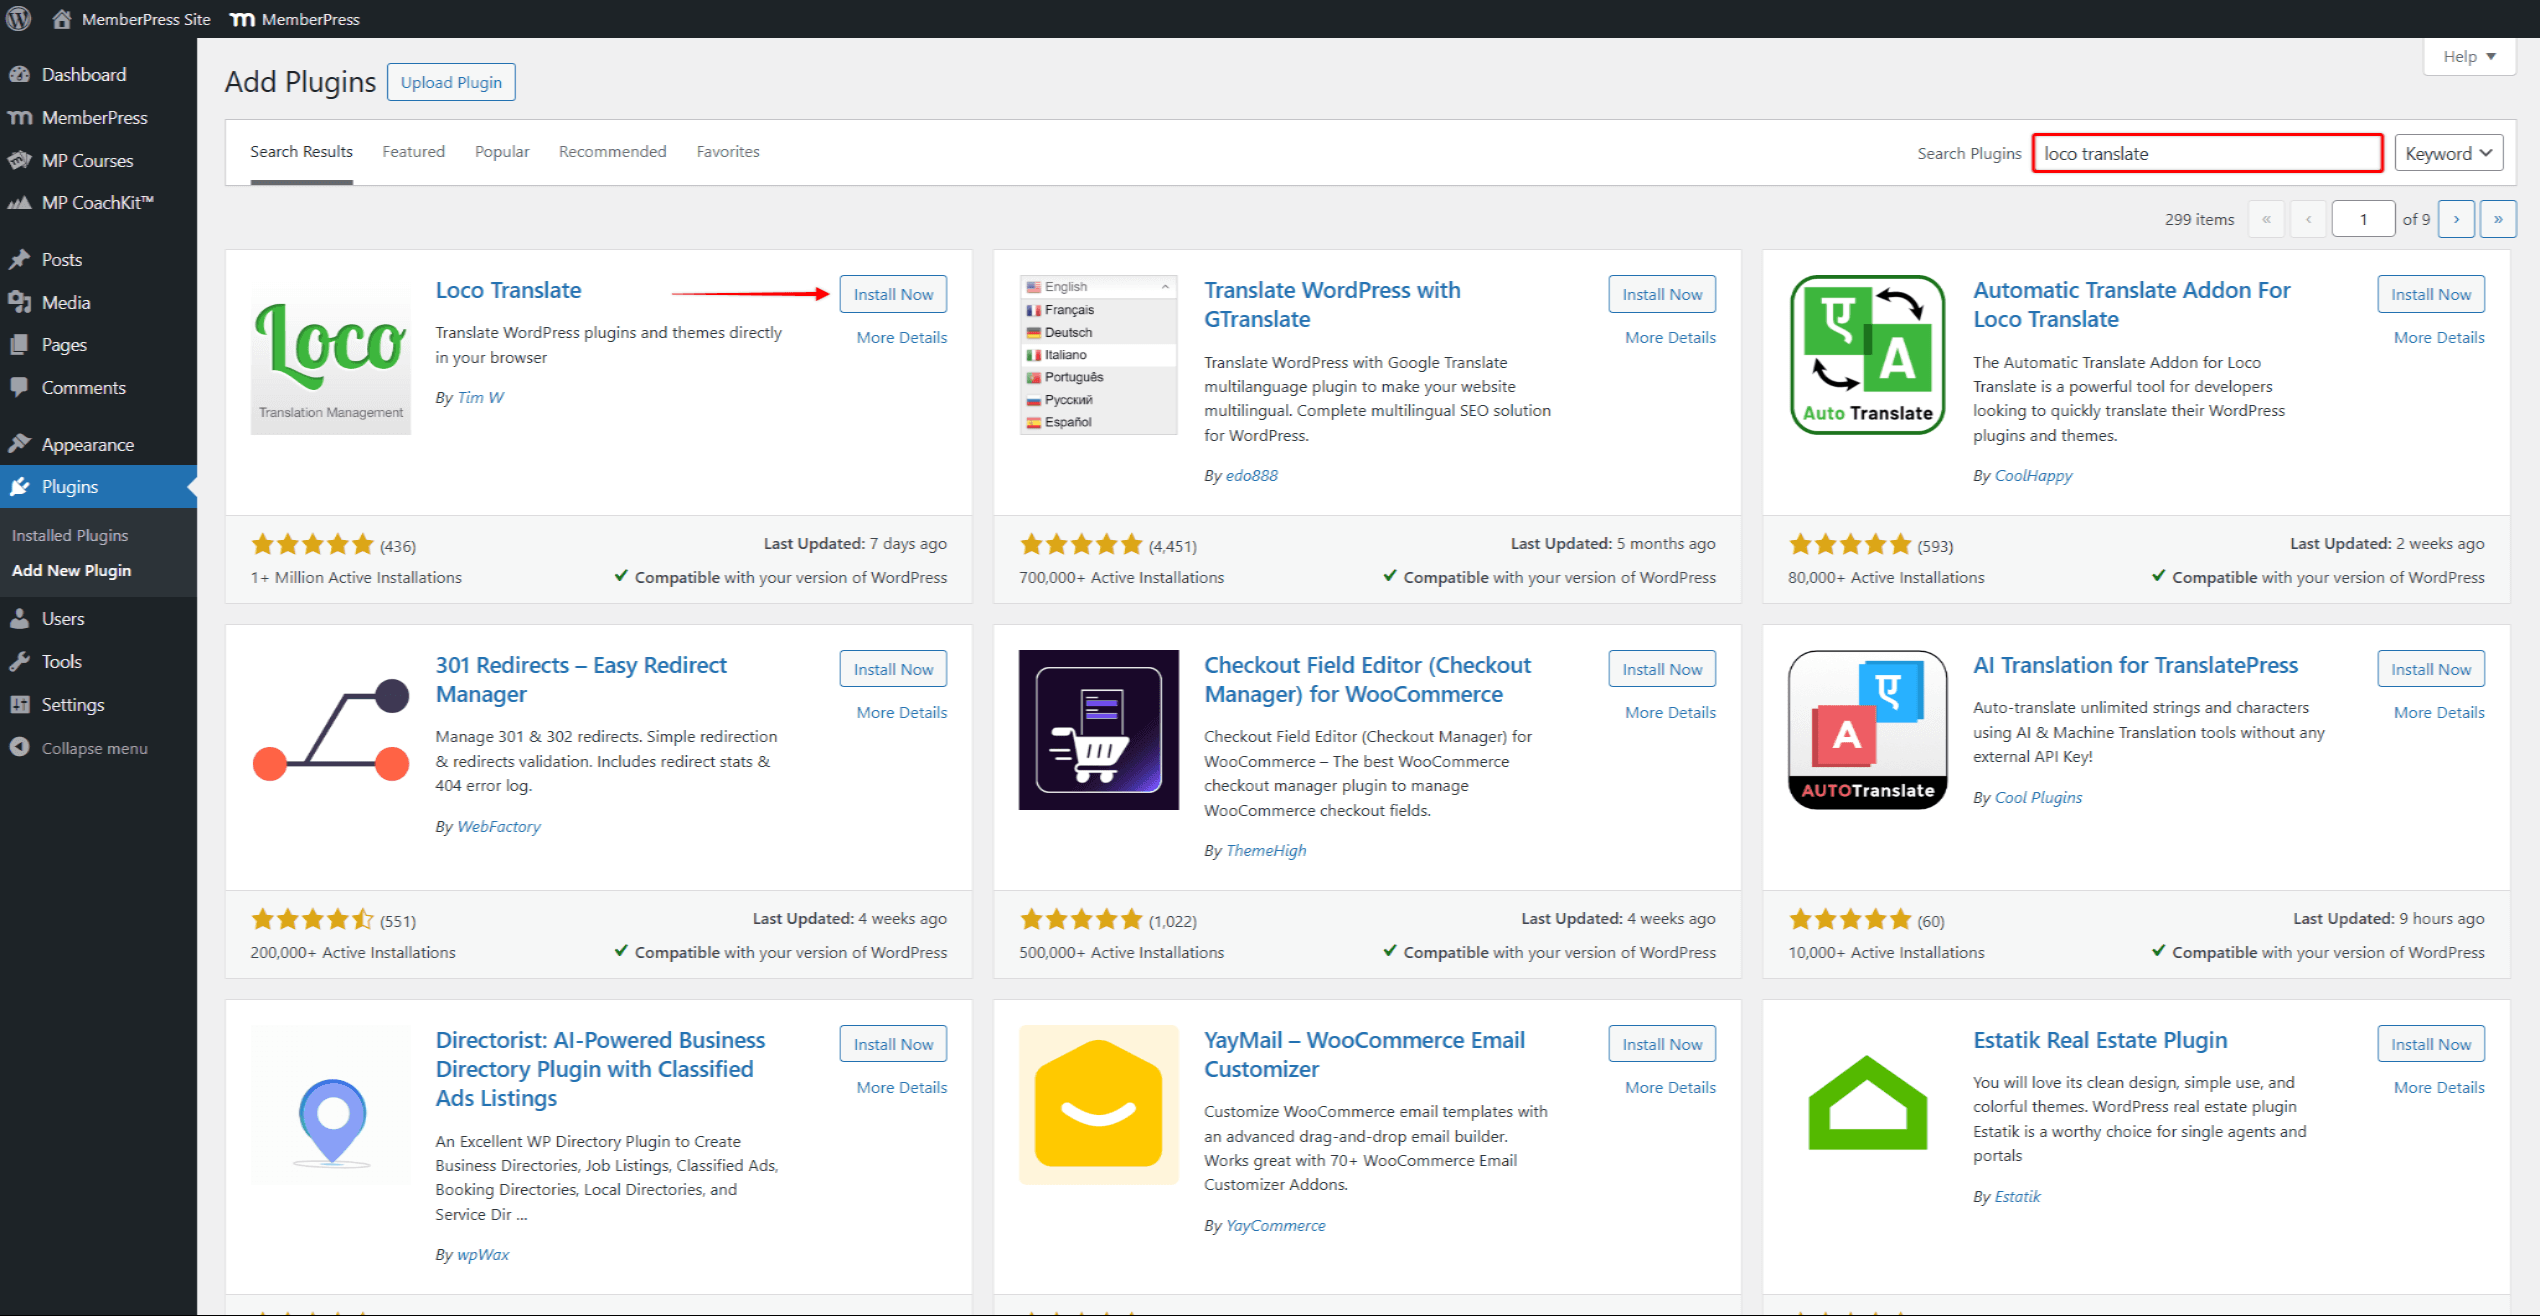Open the Appearance brush icon
The image size is (2540, 1316).
pos(19,445)
